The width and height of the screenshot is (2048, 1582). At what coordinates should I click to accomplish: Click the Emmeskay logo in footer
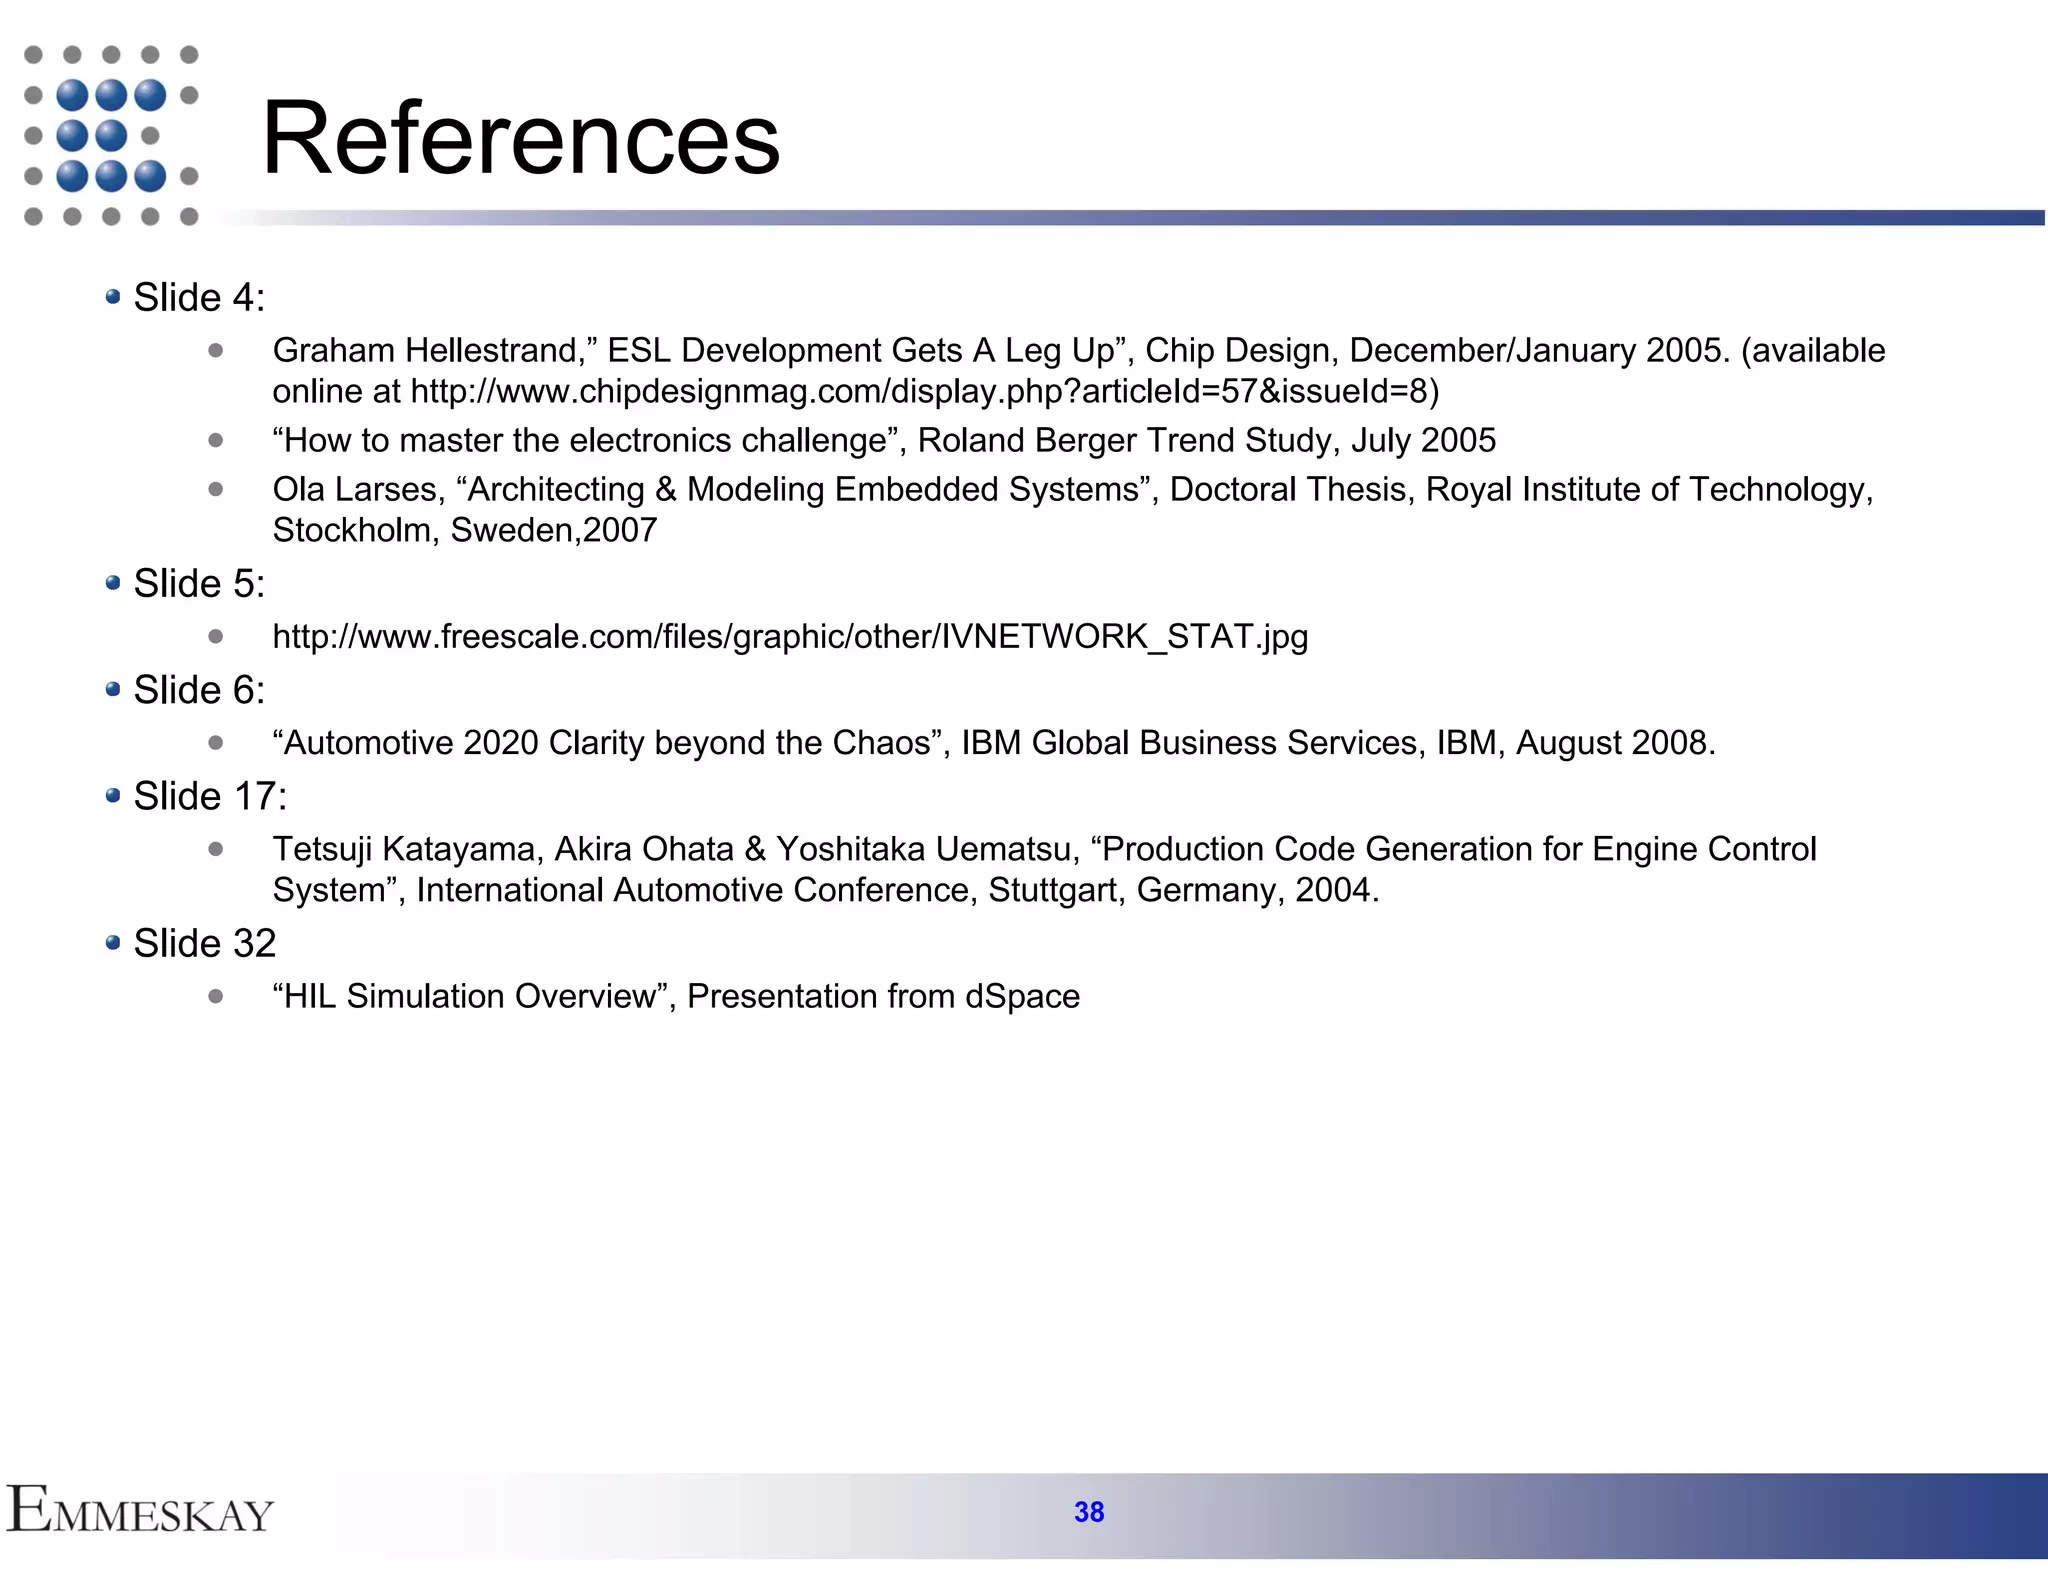coord(140,1510)
